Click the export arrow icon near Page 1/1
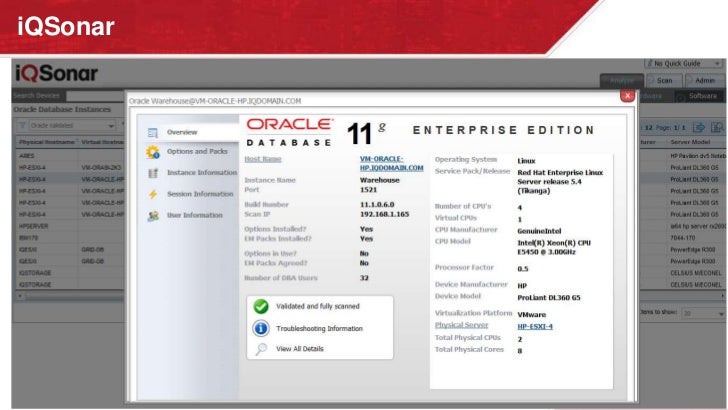The image size is (728, 410). click(699, 127)
